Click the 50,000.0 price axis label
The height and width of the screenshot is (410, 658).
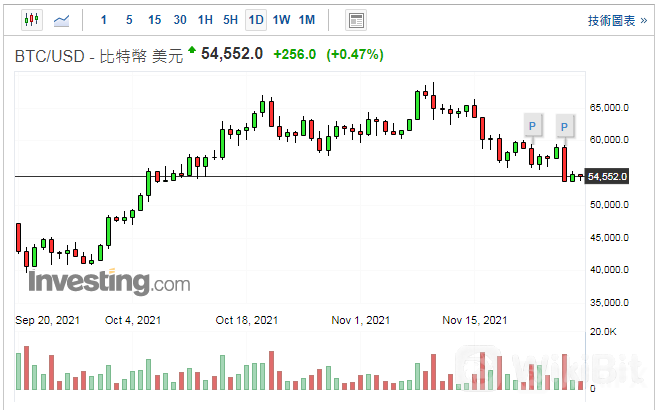[x=609, y=205]
